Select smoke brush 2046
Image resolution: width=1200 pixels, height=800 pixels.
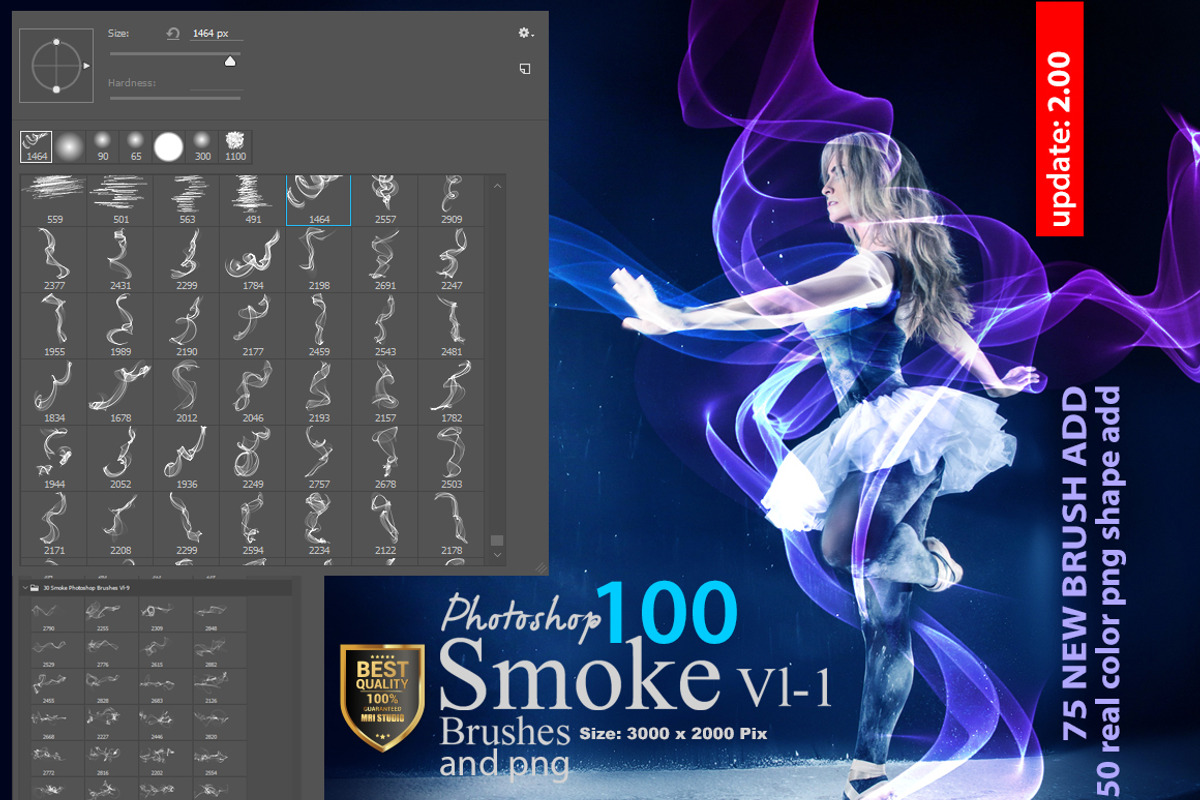coord(252,392)
